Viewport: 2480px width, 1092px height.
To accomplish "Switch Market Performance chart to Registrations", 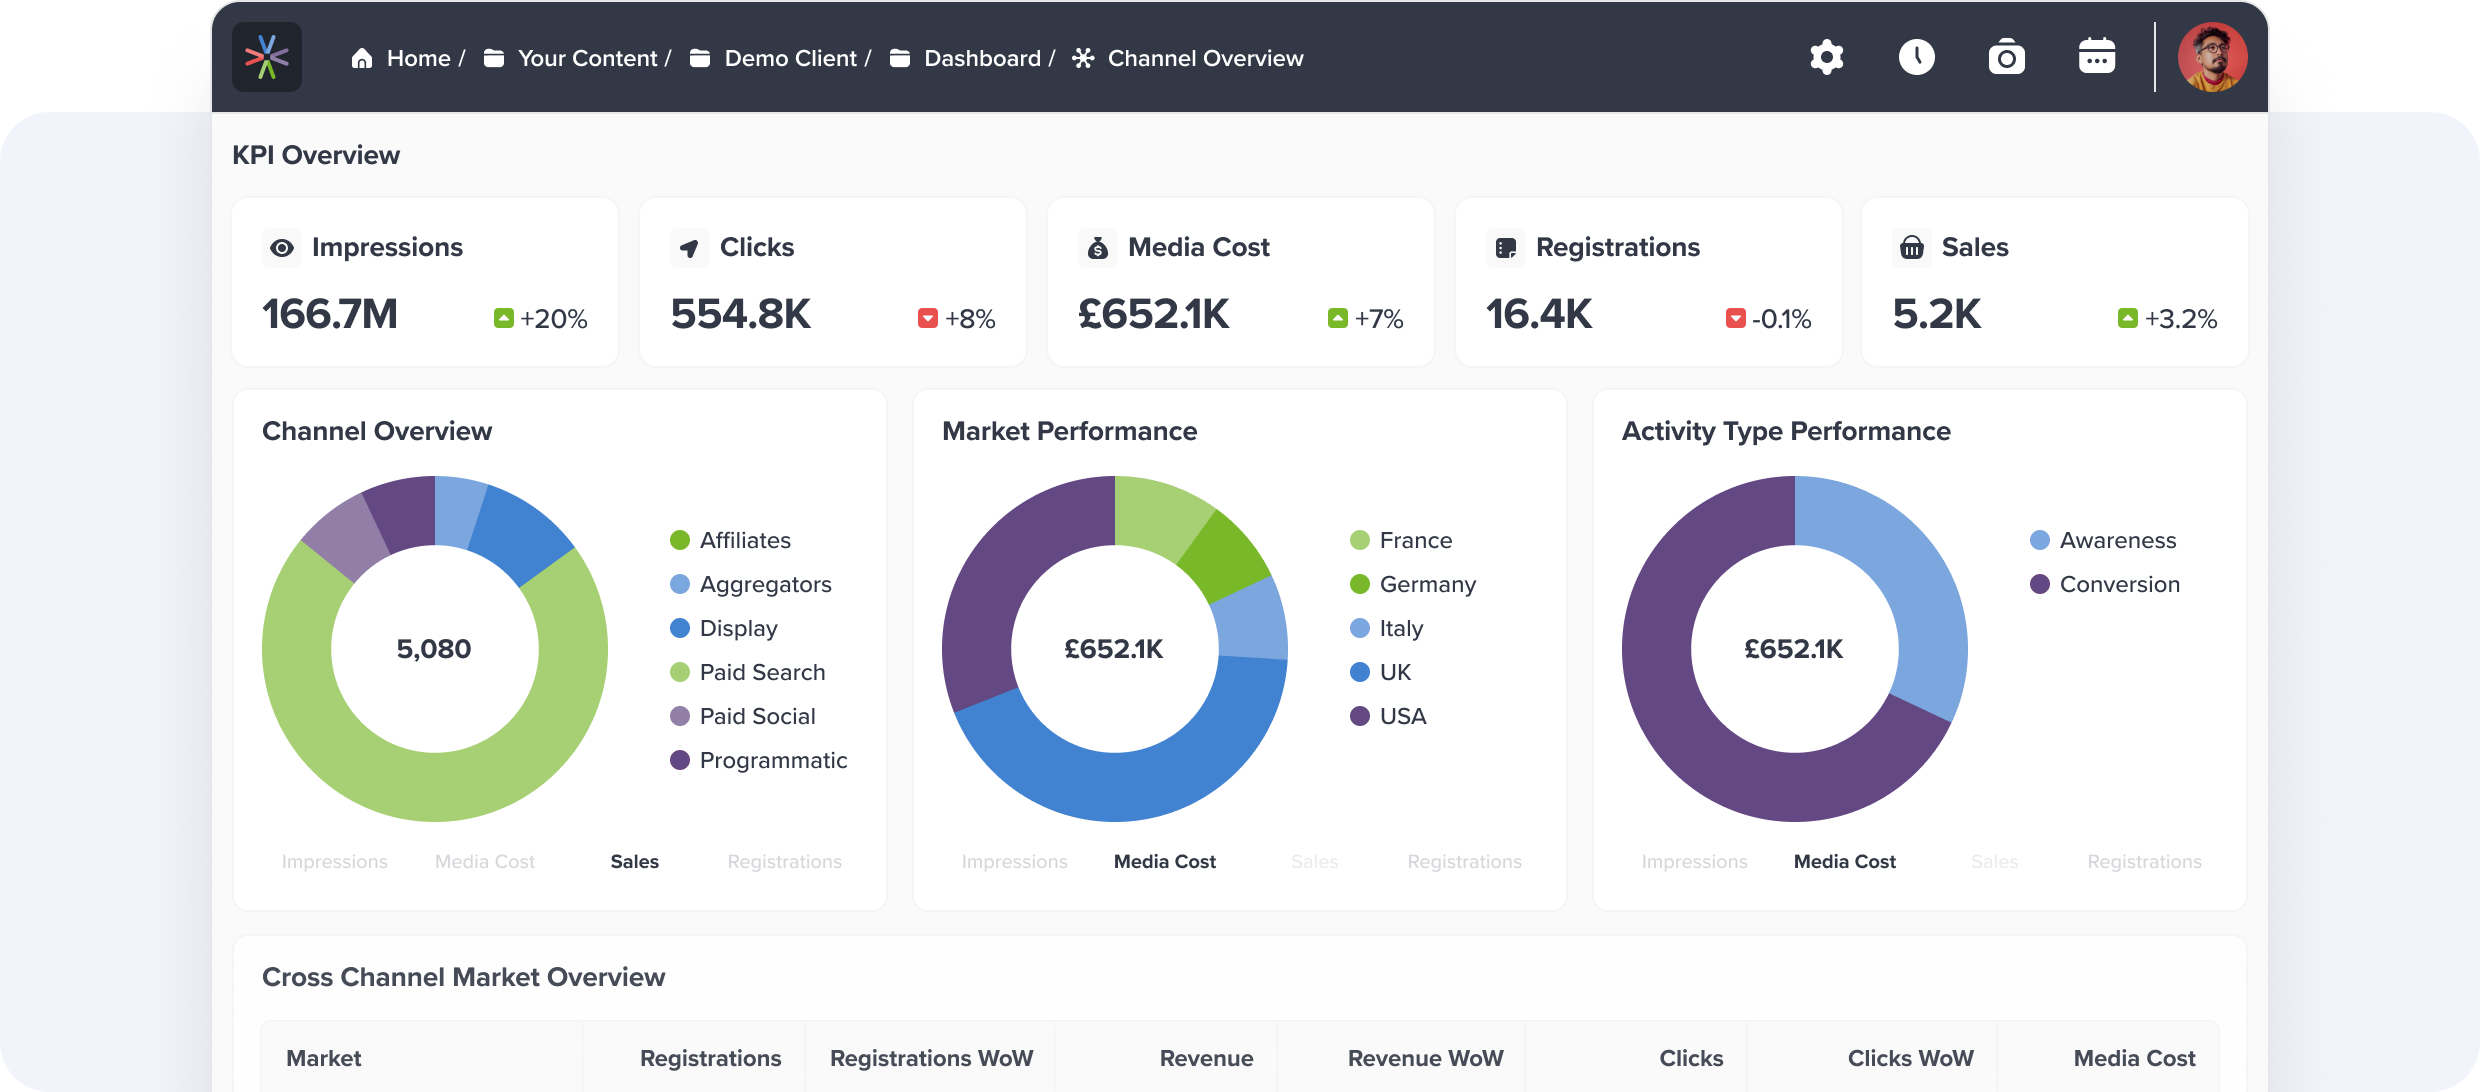I will [1464, 861].
